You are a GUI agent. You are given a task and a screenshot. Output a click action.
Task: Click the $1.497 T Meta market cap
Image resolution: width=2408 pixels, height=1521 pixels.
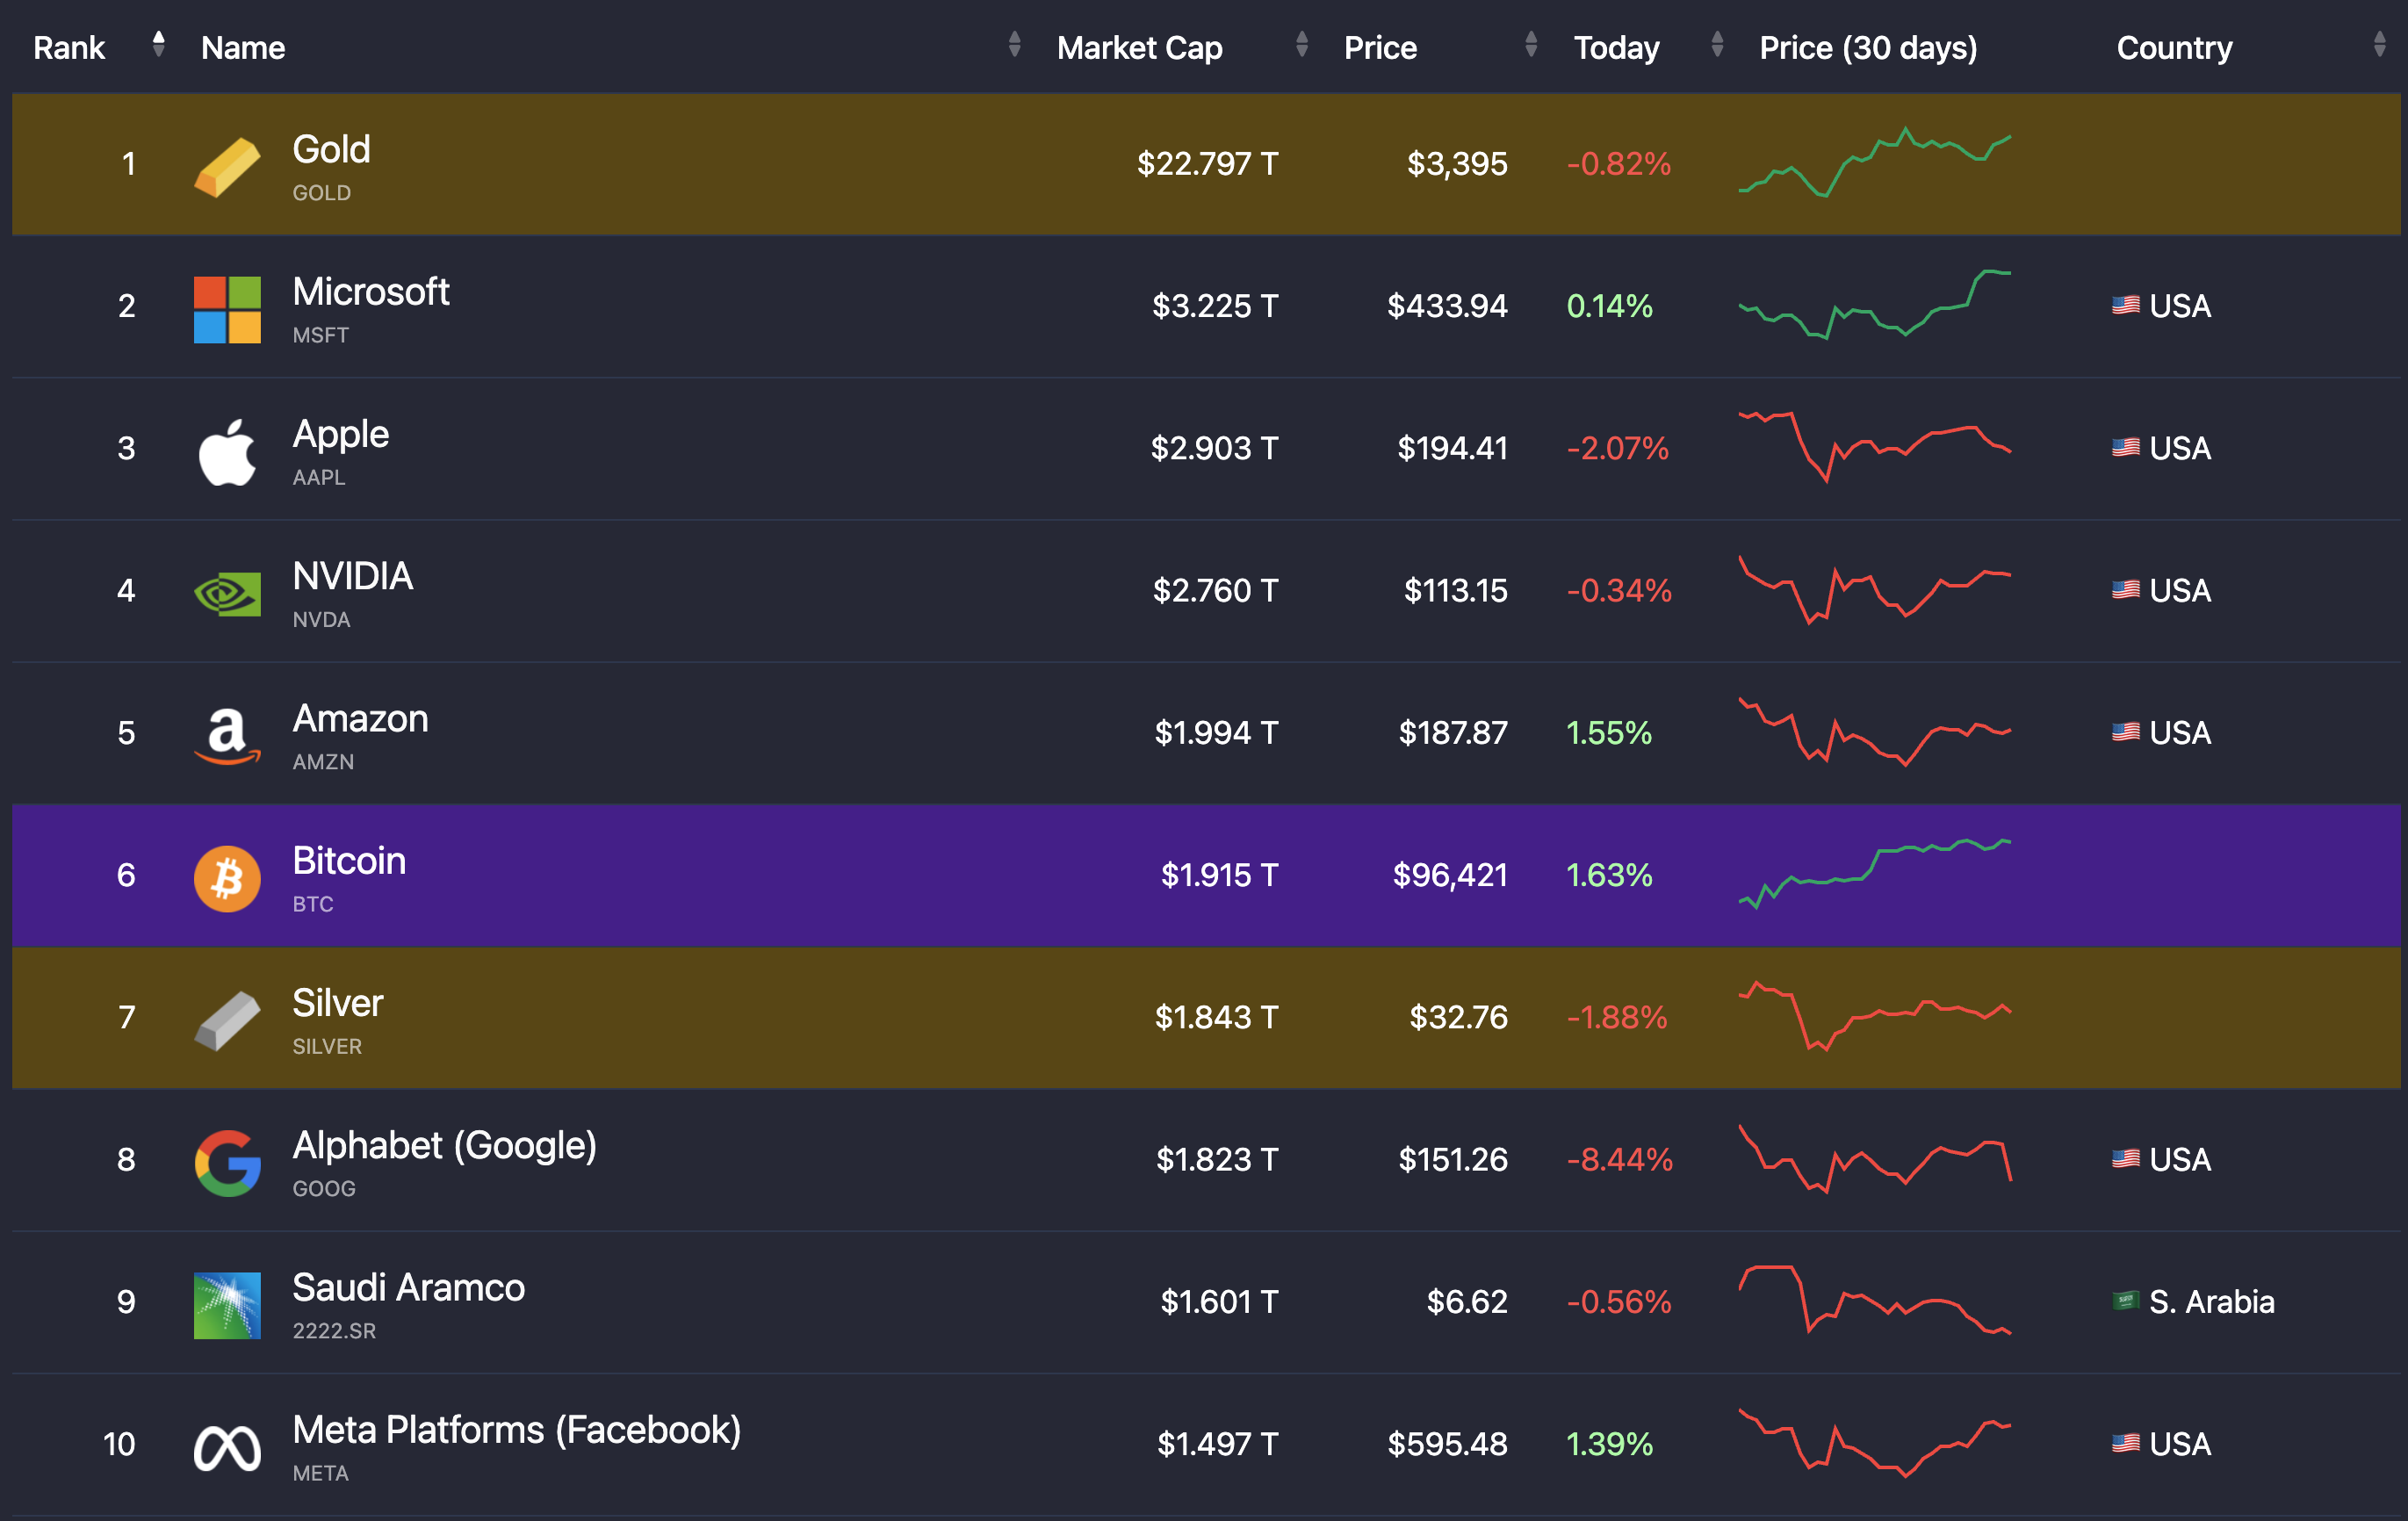[x=1217, y=1444]
